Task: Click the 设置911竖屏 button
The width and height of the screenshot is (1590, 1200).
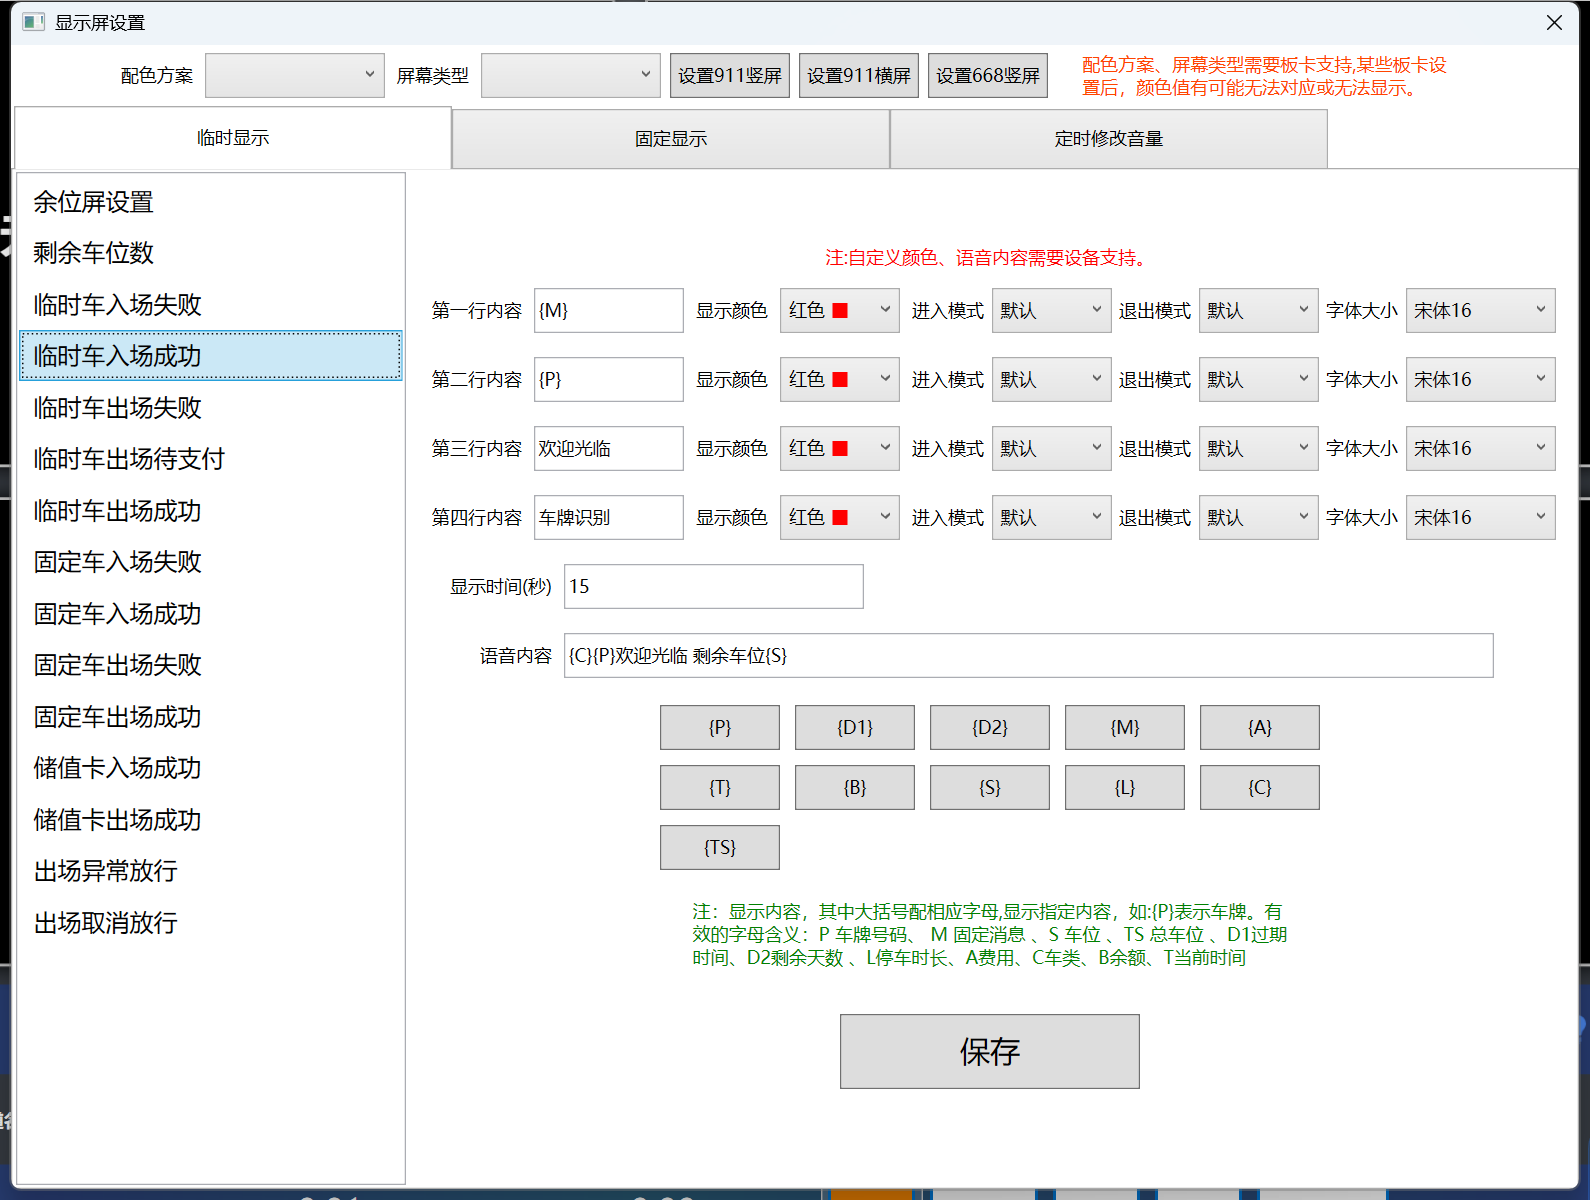Action: point(730,75)
